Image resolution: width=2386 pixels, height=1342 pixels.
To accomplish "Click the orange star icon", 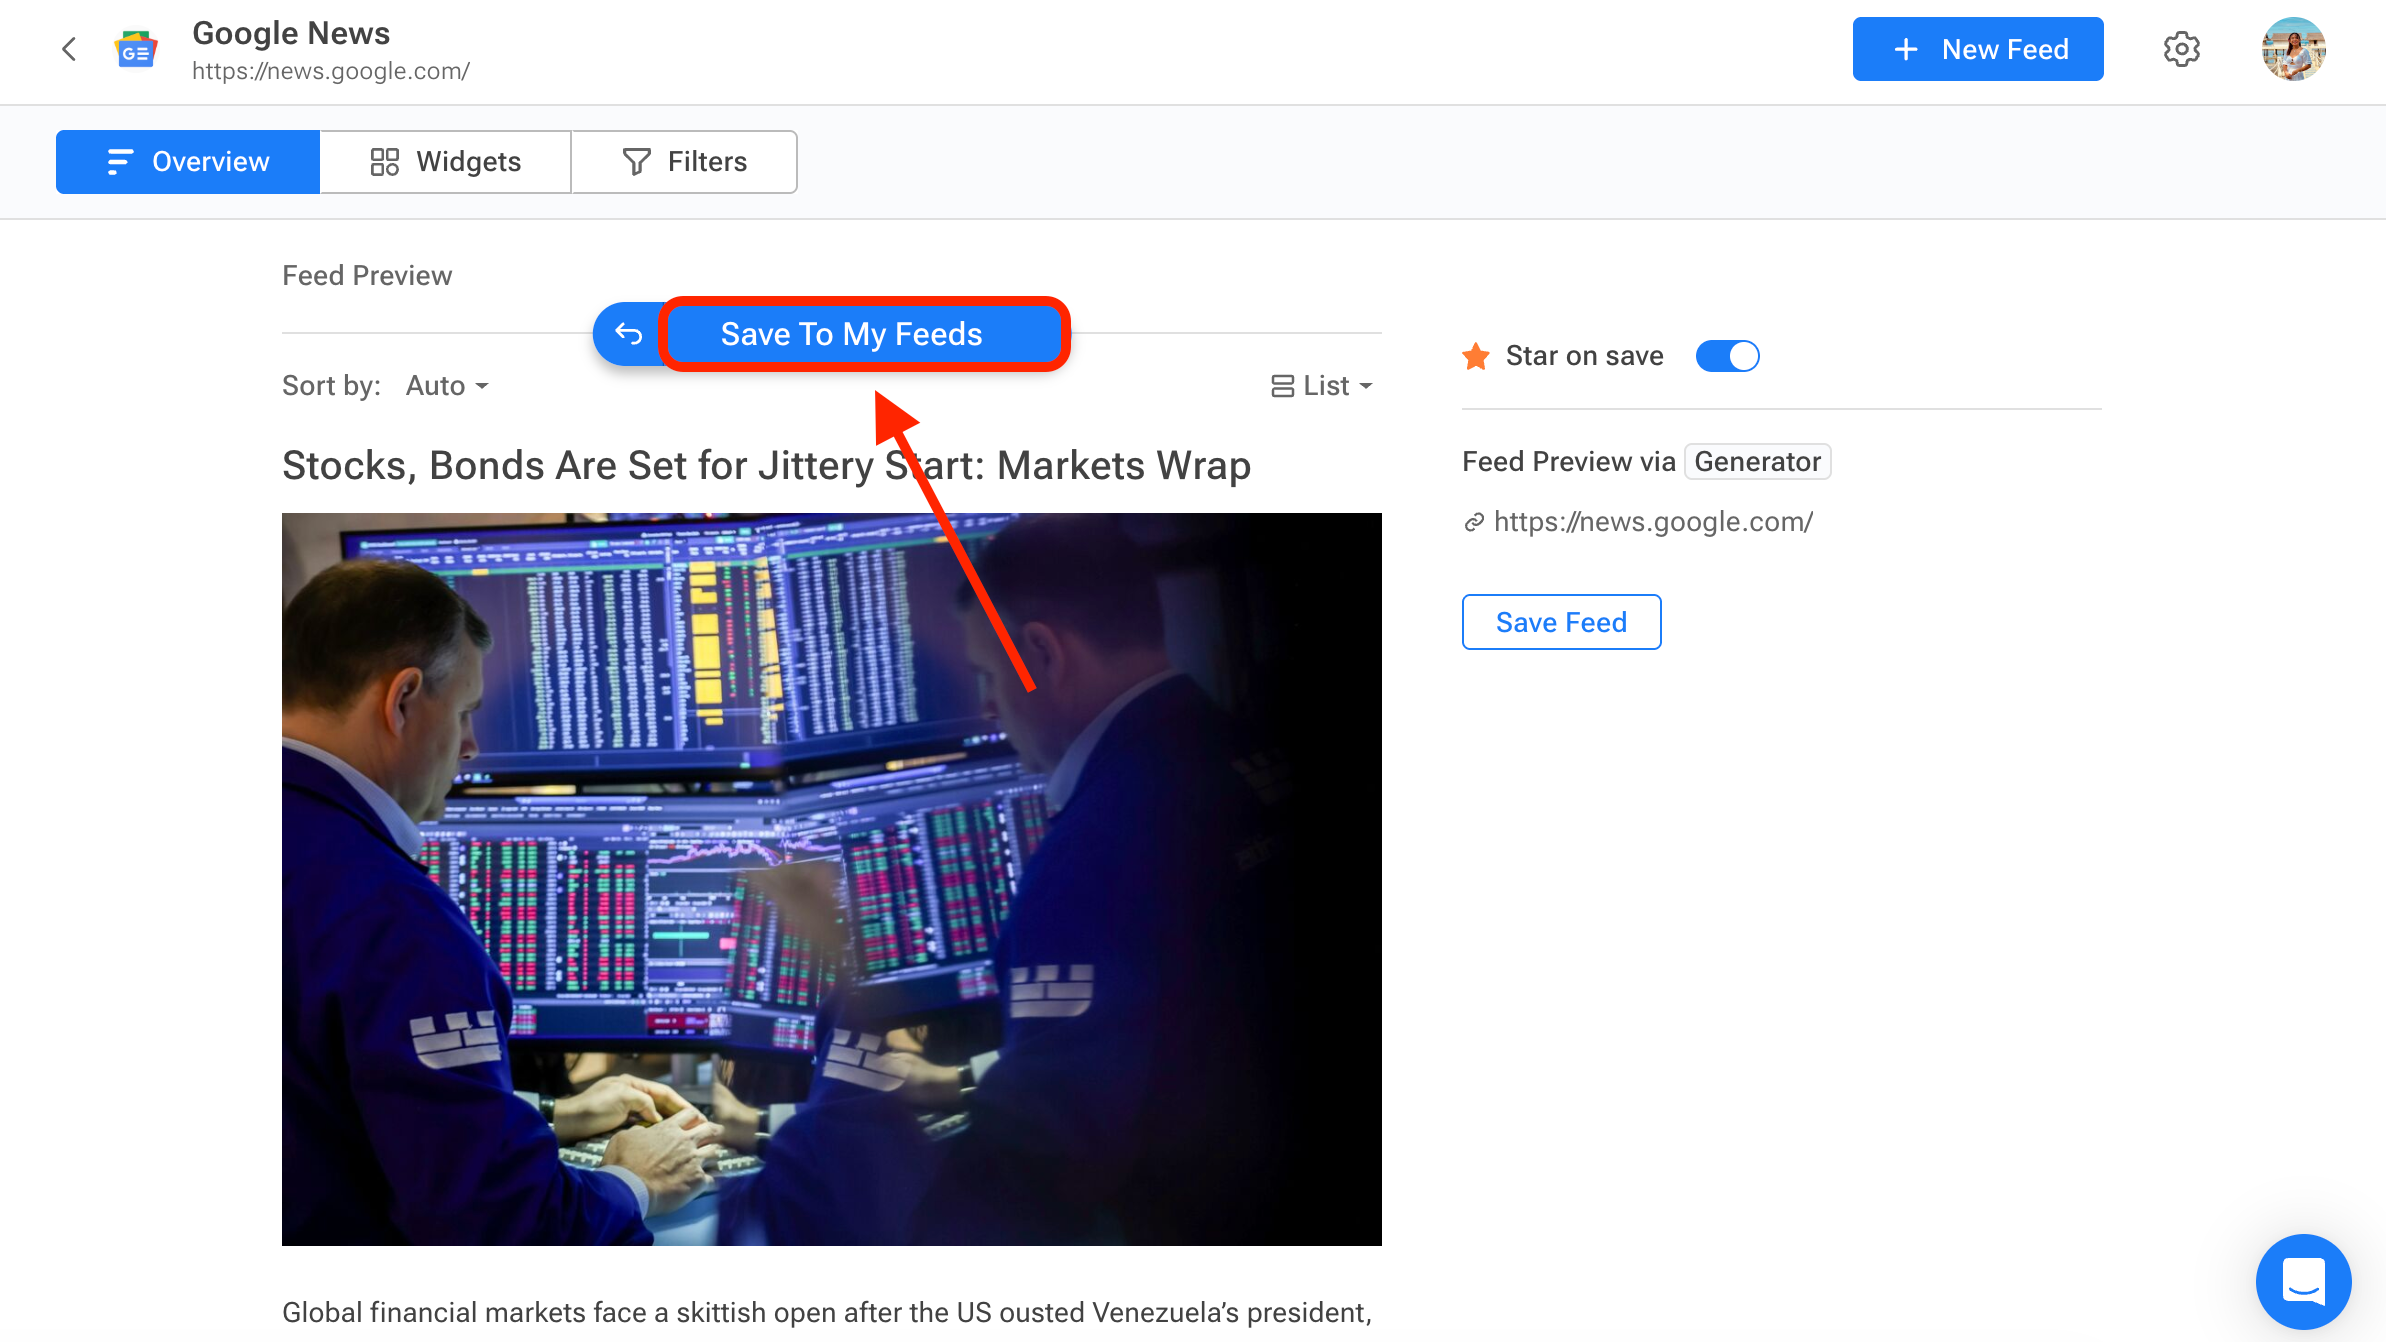I will [1476, 356].
